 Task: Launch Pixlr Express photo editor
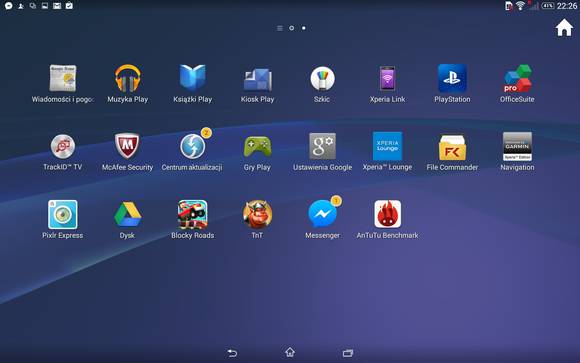point(63,214)
